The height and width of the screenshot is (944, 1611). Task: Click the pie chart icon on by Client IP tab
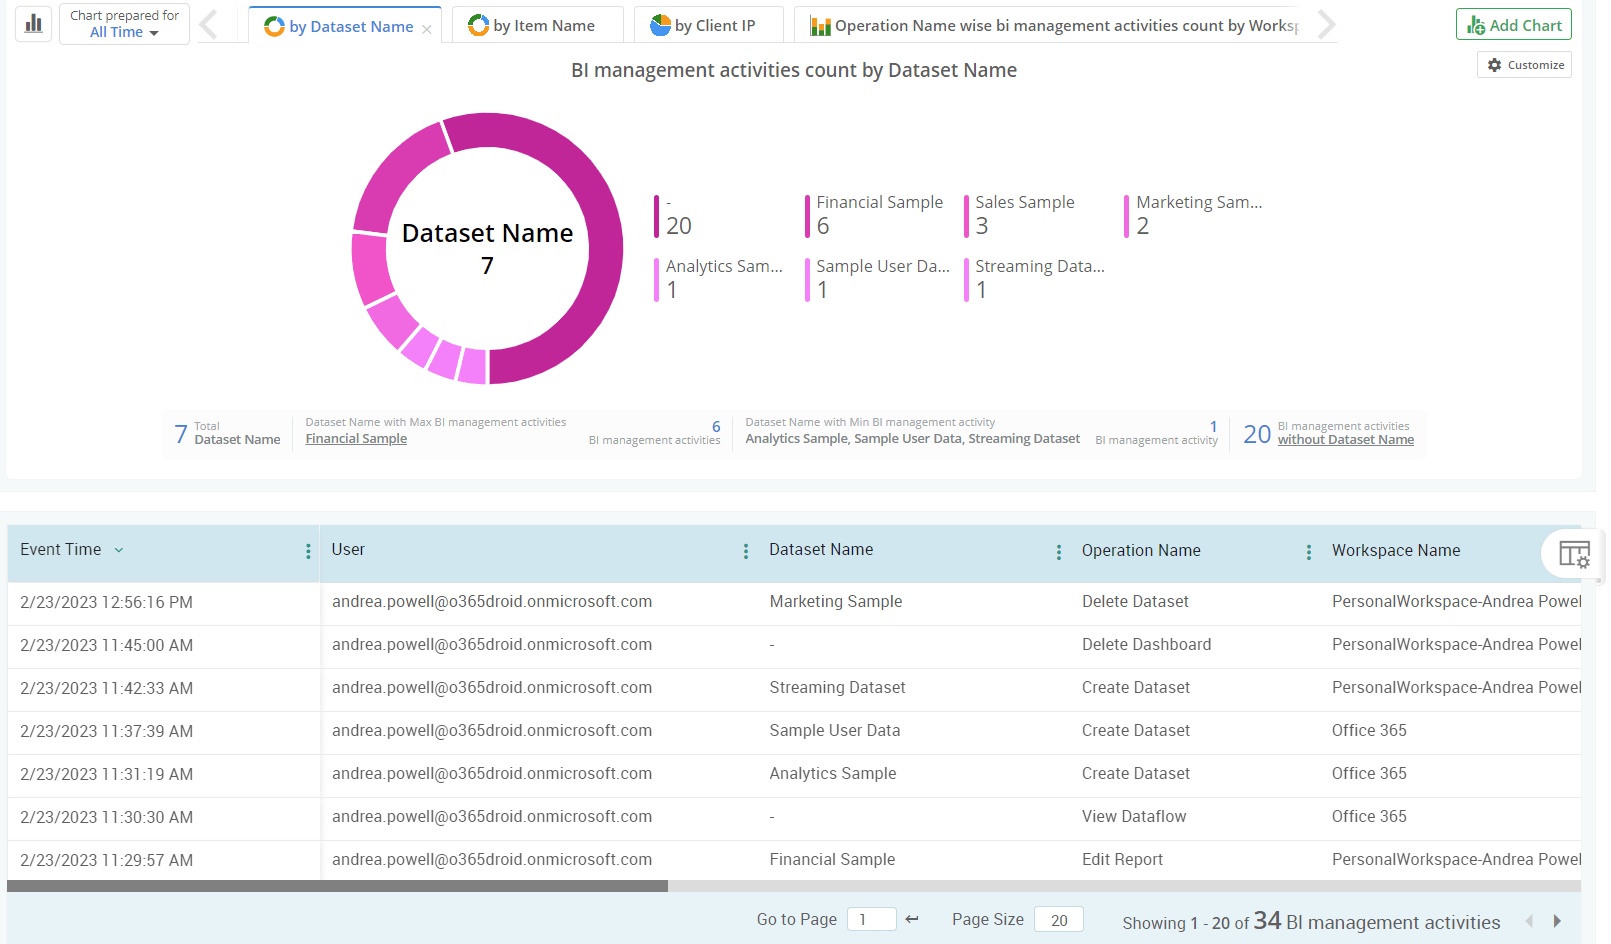point(661,24)
